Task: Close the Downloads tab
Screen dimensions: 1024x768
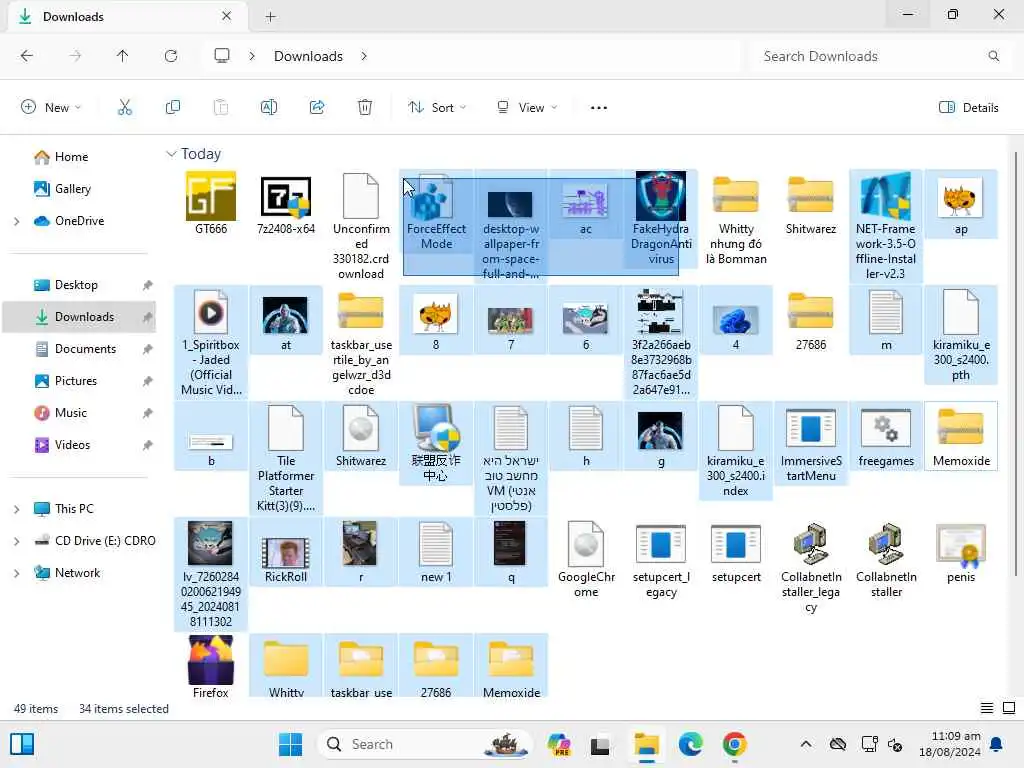Action: (227, 16)
